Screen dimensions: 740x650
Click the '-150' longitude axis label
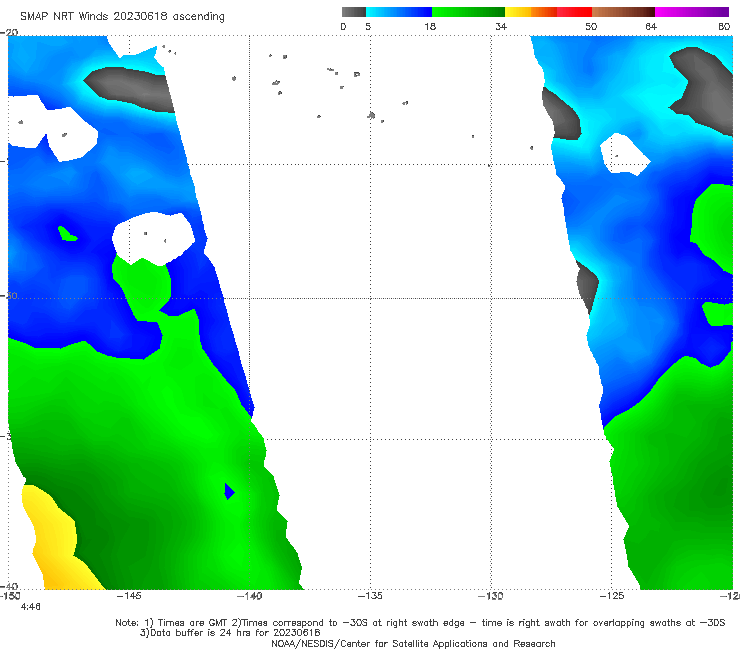[x=9, y=596]
